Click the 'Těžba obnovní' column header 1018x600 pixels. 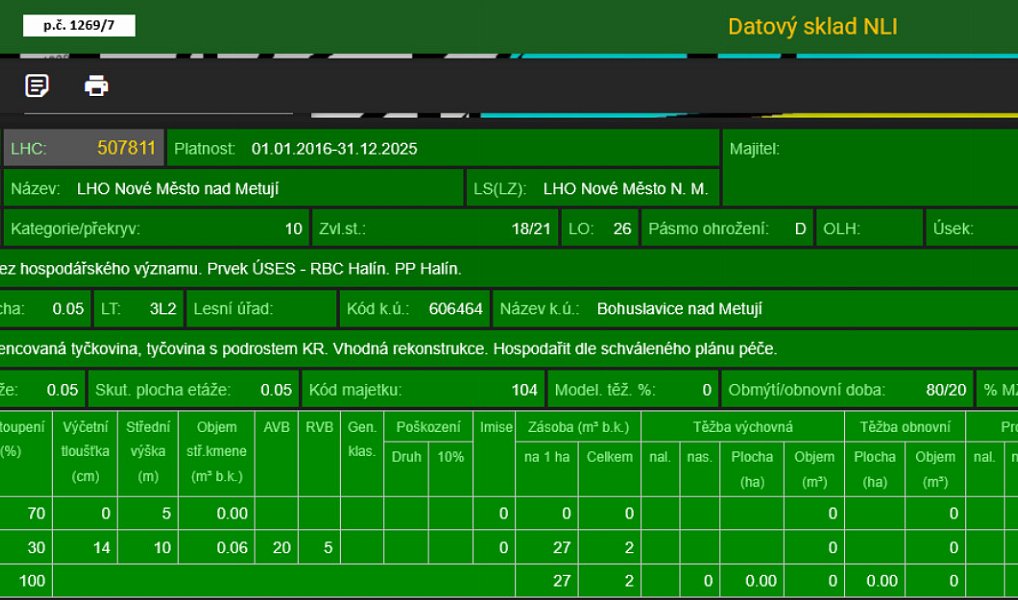tap(905, 427)
